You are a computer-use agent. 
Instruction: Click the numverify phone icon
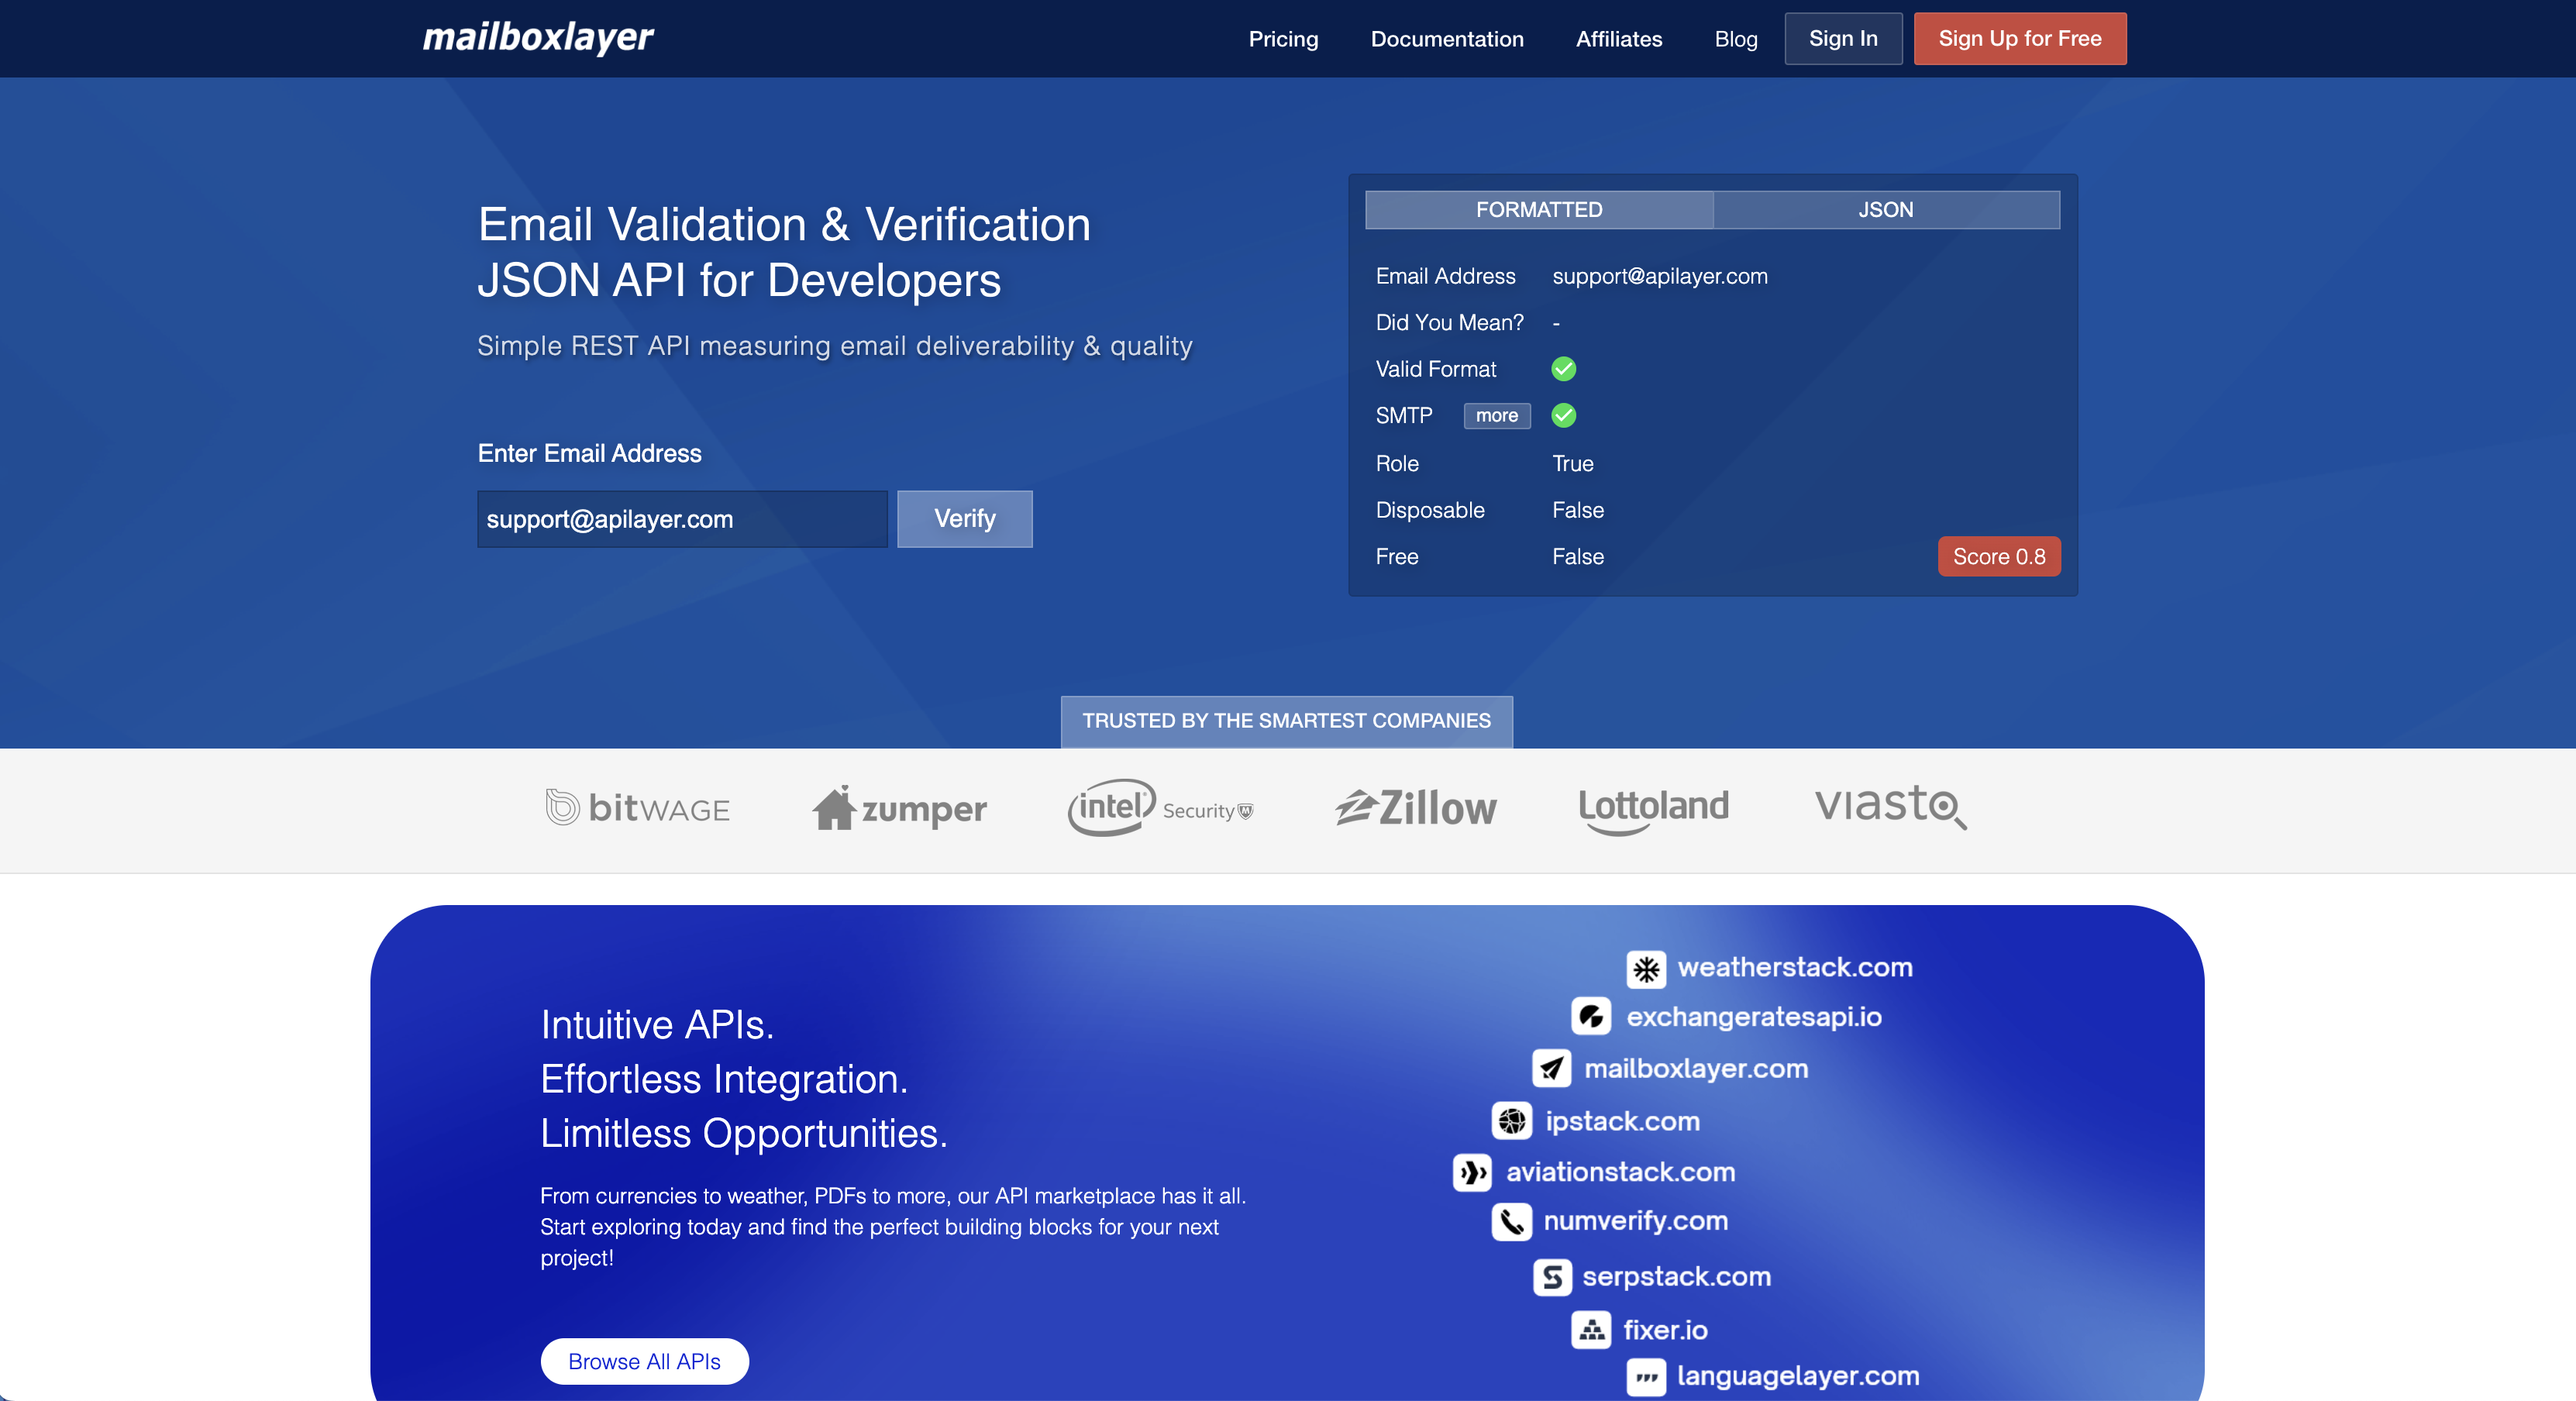coord(1512,1221)
